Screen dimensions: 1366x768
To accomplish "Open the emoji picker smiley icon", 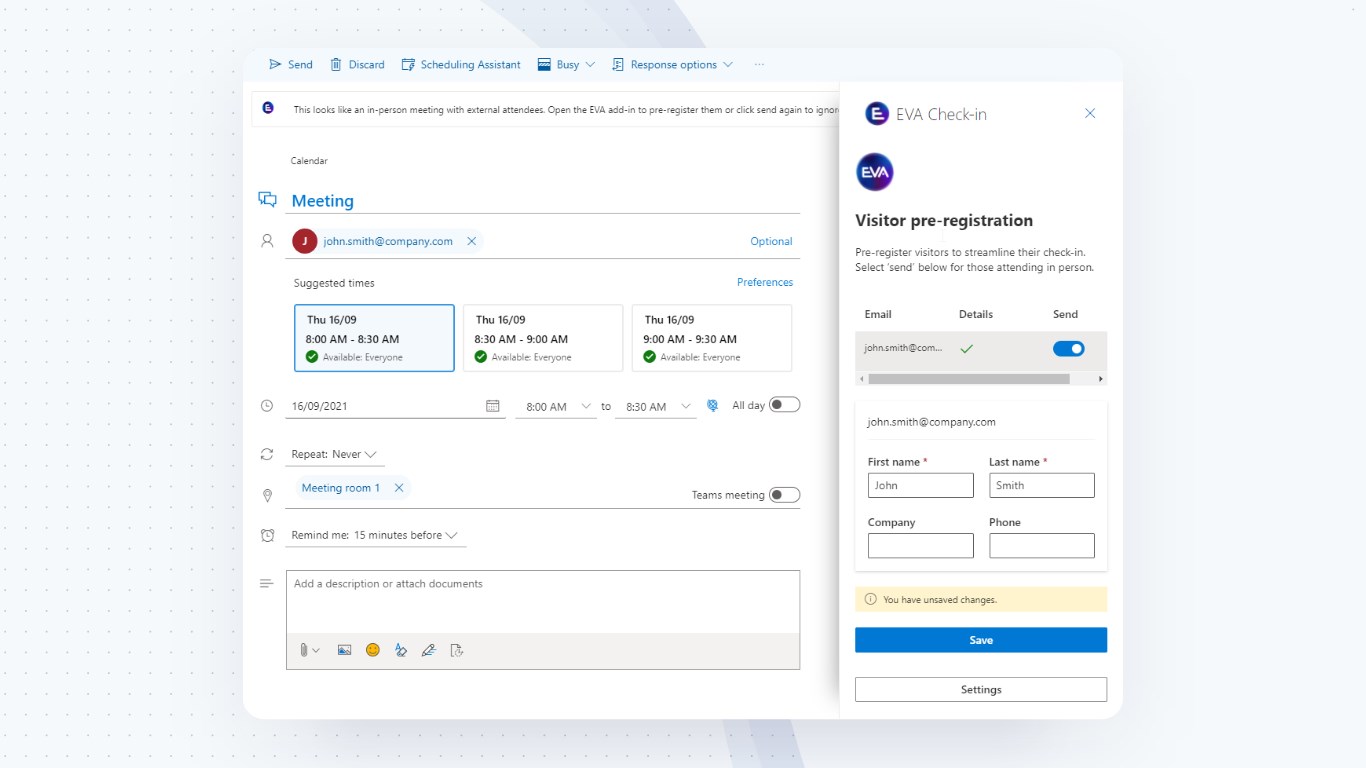I will pos(373,650).
